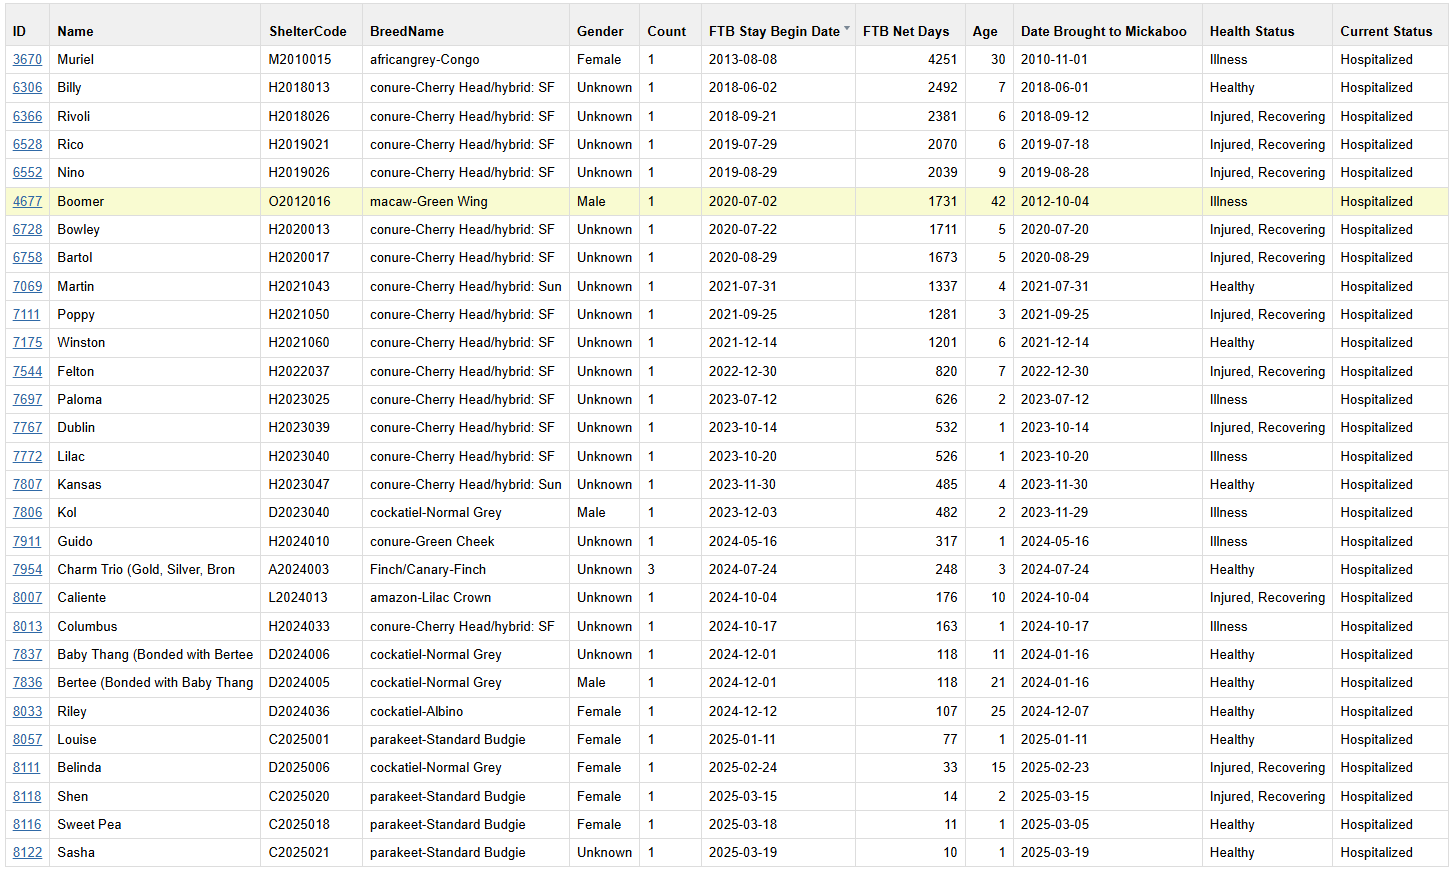
Task: Select the highlighted Boomer macaw-Green Wing row
Action: (x=428, y=202)
